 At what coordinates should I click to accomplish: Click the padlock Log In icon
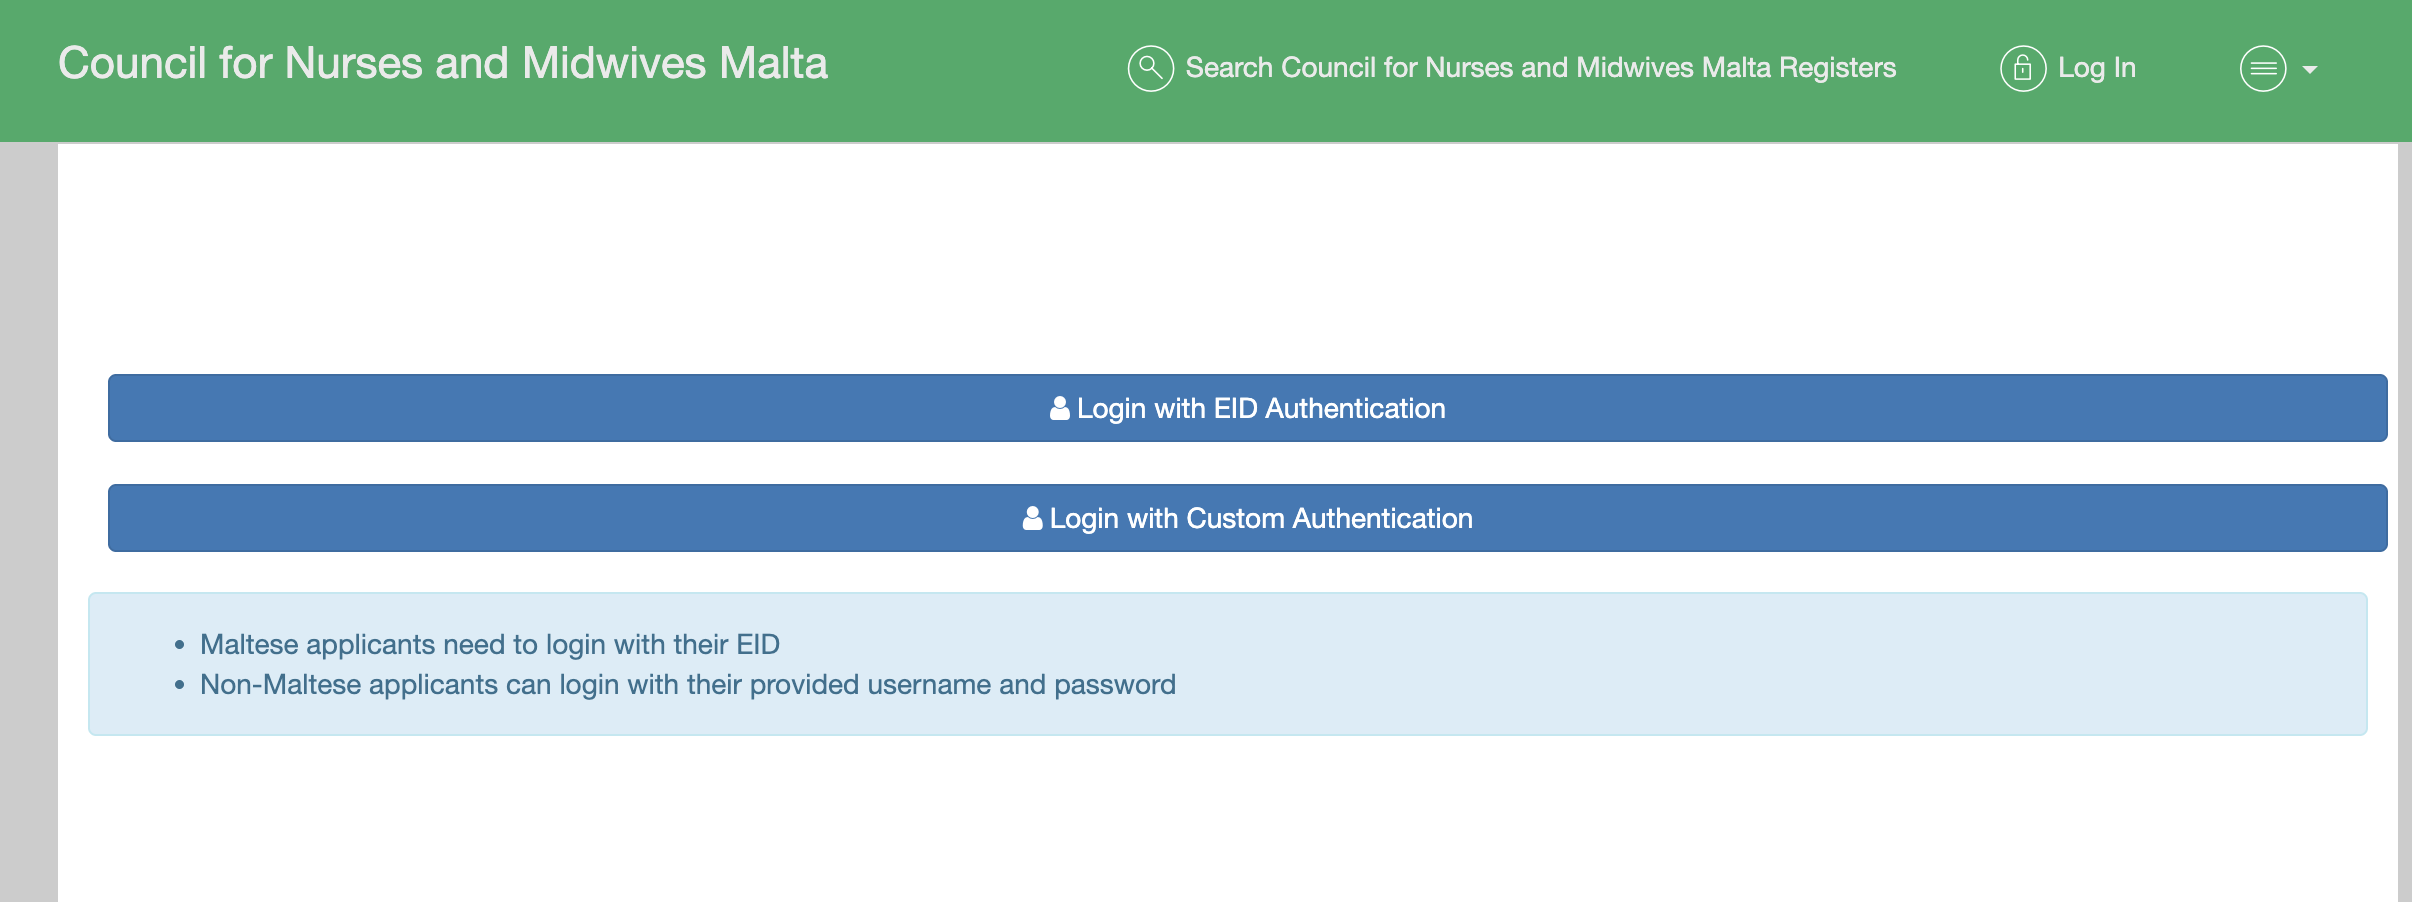[2023, 68]
